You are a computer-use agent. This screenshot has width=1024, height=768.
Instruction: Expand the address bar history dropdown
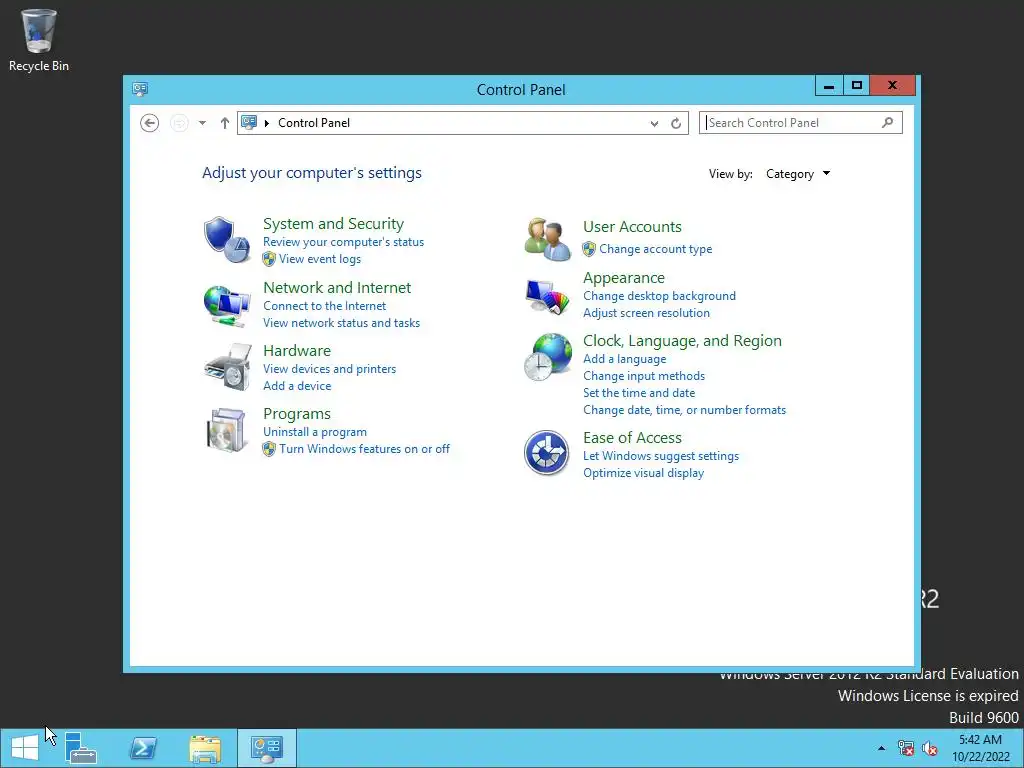654,123
